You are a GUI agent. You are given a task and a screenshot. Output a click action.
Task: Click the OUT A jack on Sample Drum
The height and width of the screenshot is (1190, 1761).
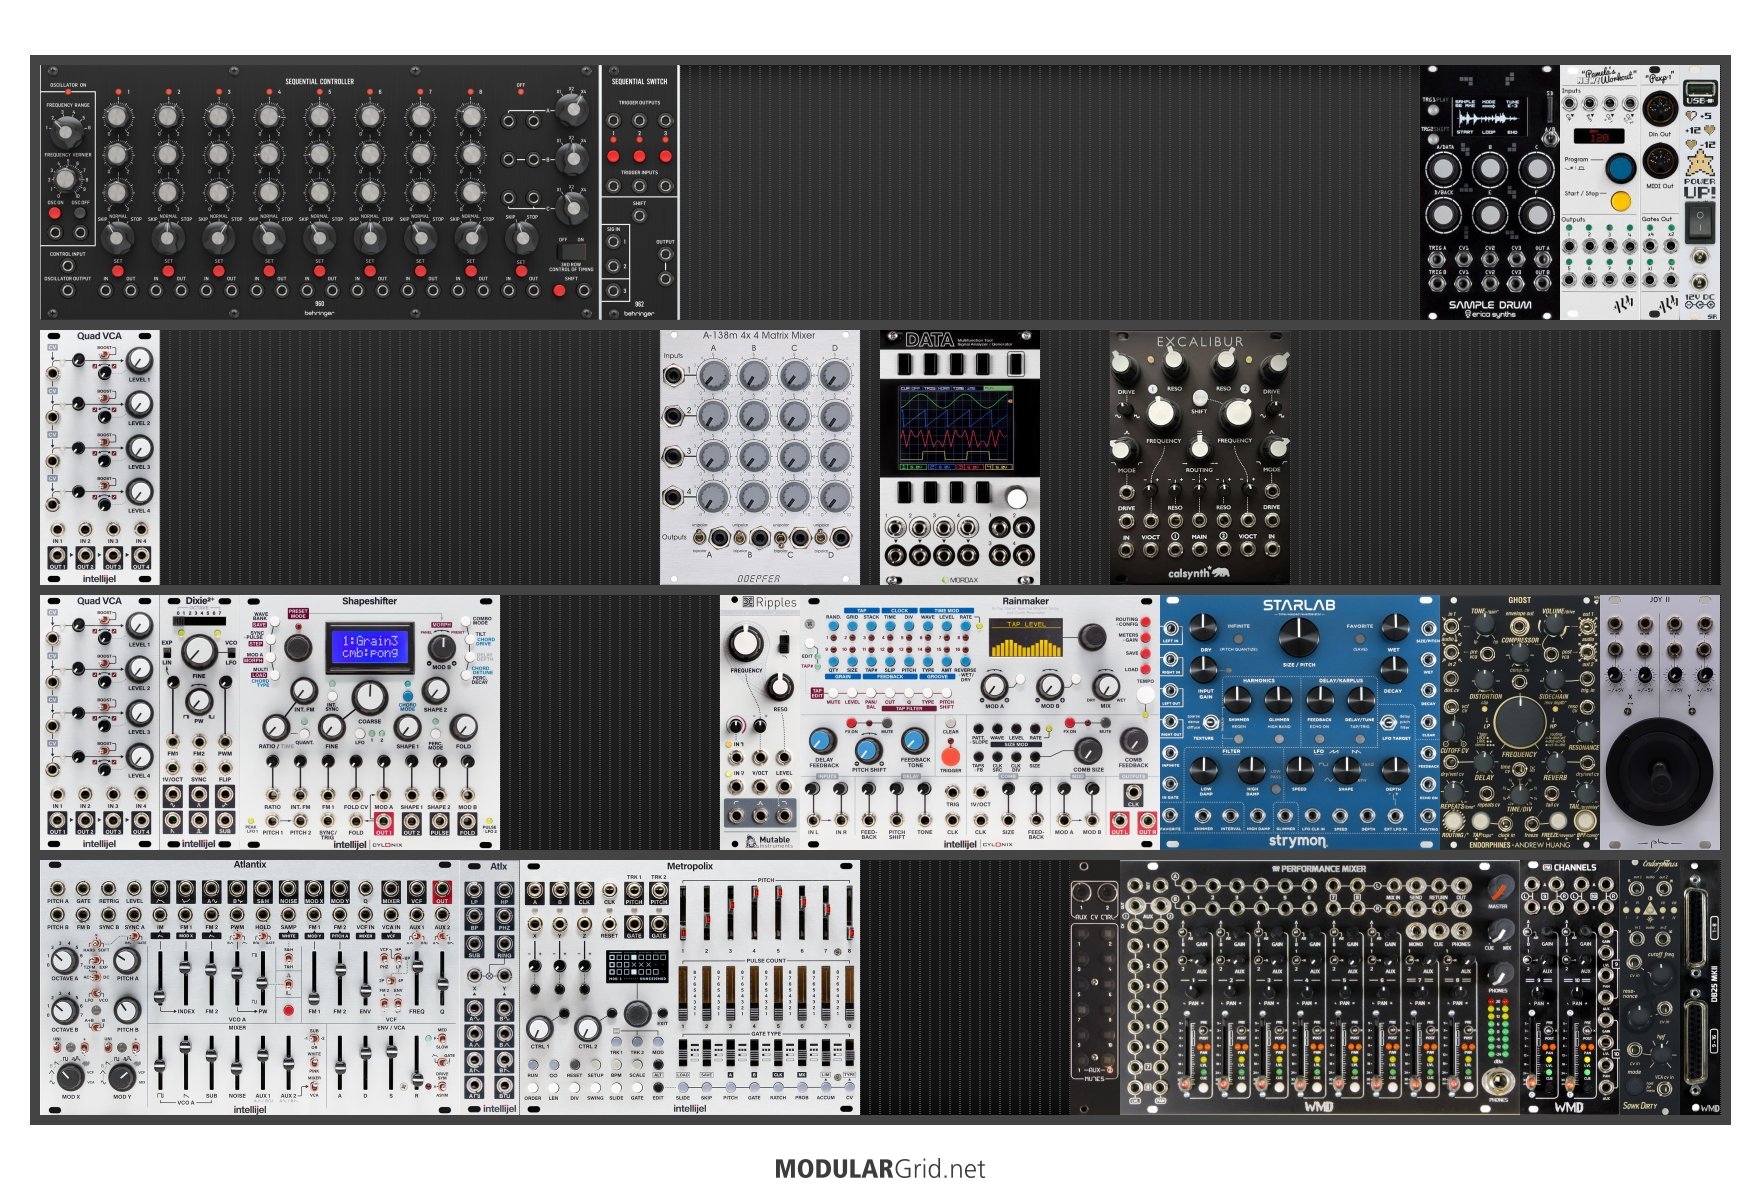point(1542,260)
